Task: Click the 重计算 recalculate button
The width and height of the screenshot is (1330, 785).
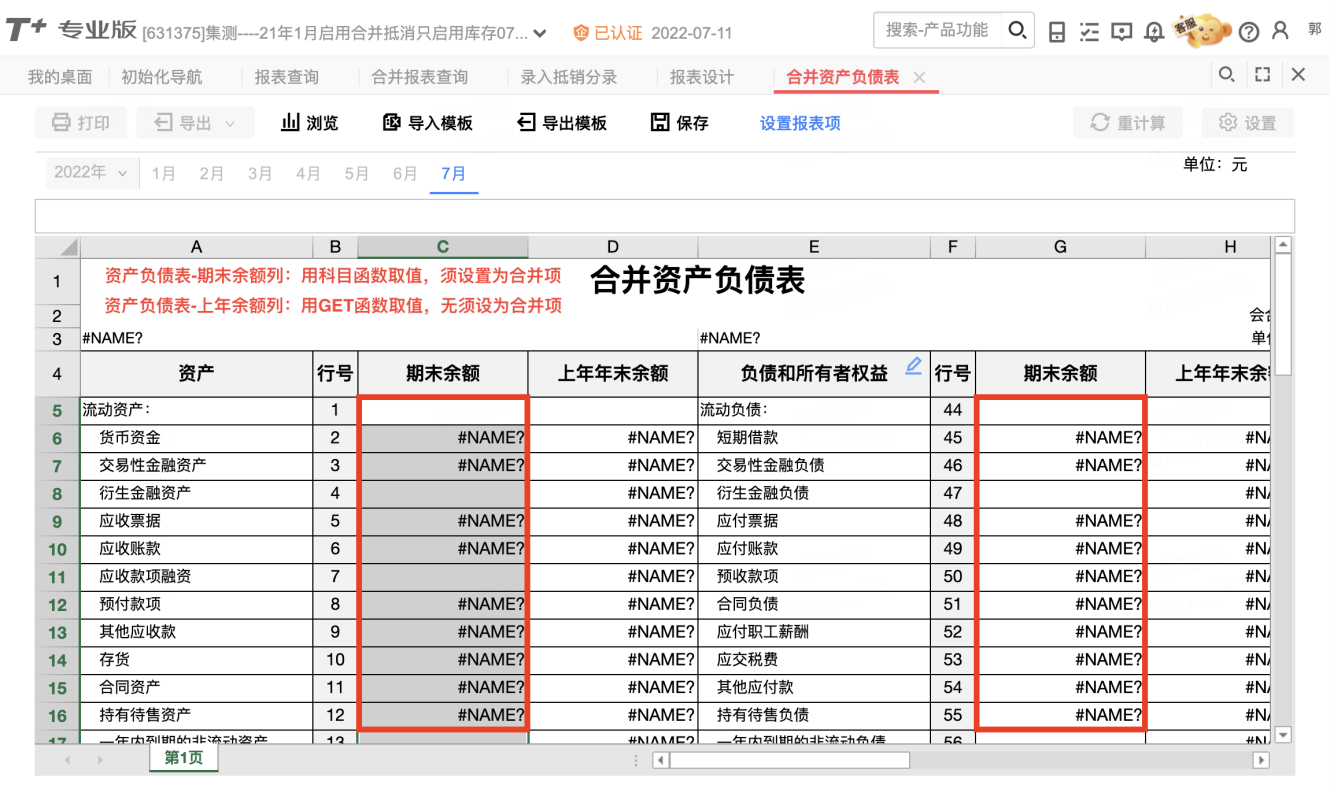Action: pos(1128,123)
